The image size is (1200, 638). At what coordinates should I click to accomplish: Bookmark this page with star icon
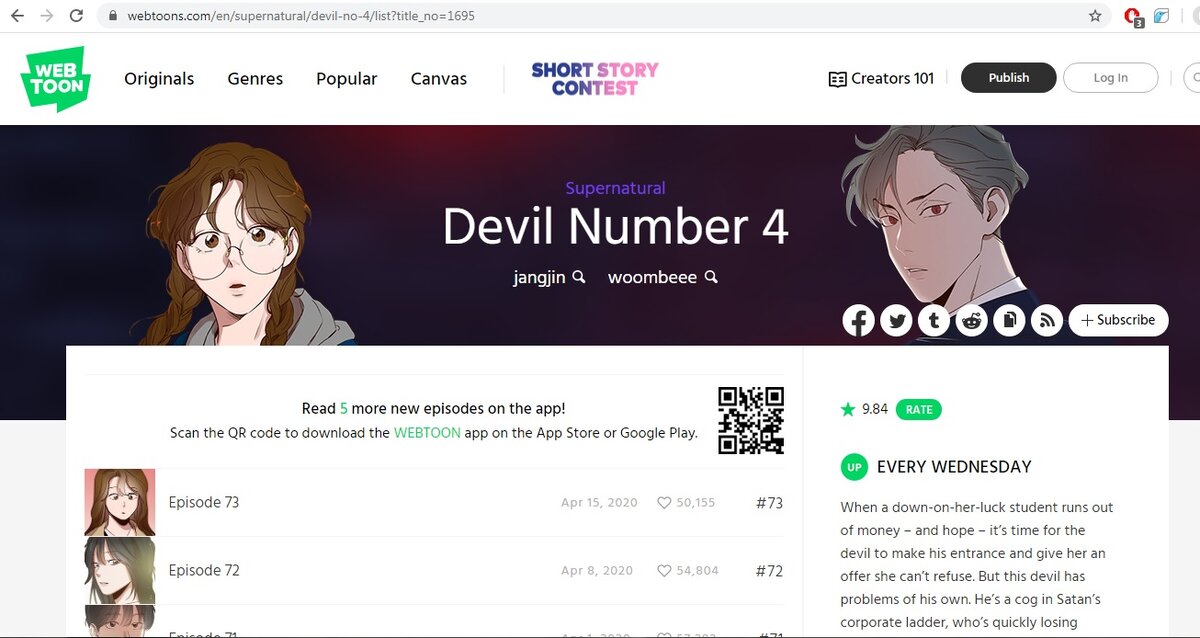click(x=1095, y=16)
